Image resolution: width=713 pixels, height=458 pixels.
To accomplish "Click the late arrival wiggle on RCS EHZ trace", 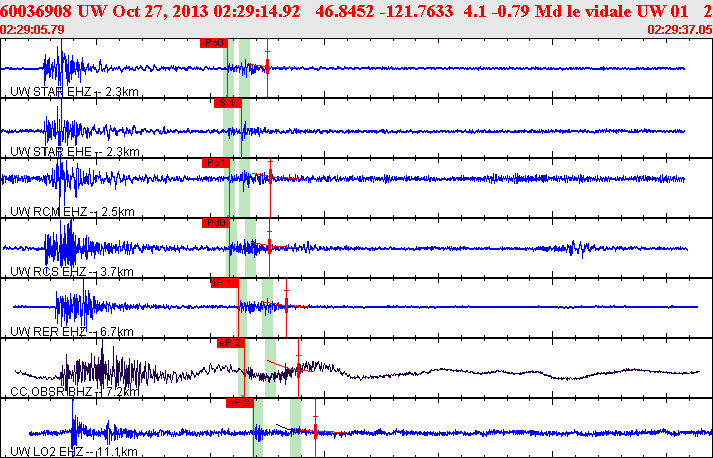I will (578, 248).
